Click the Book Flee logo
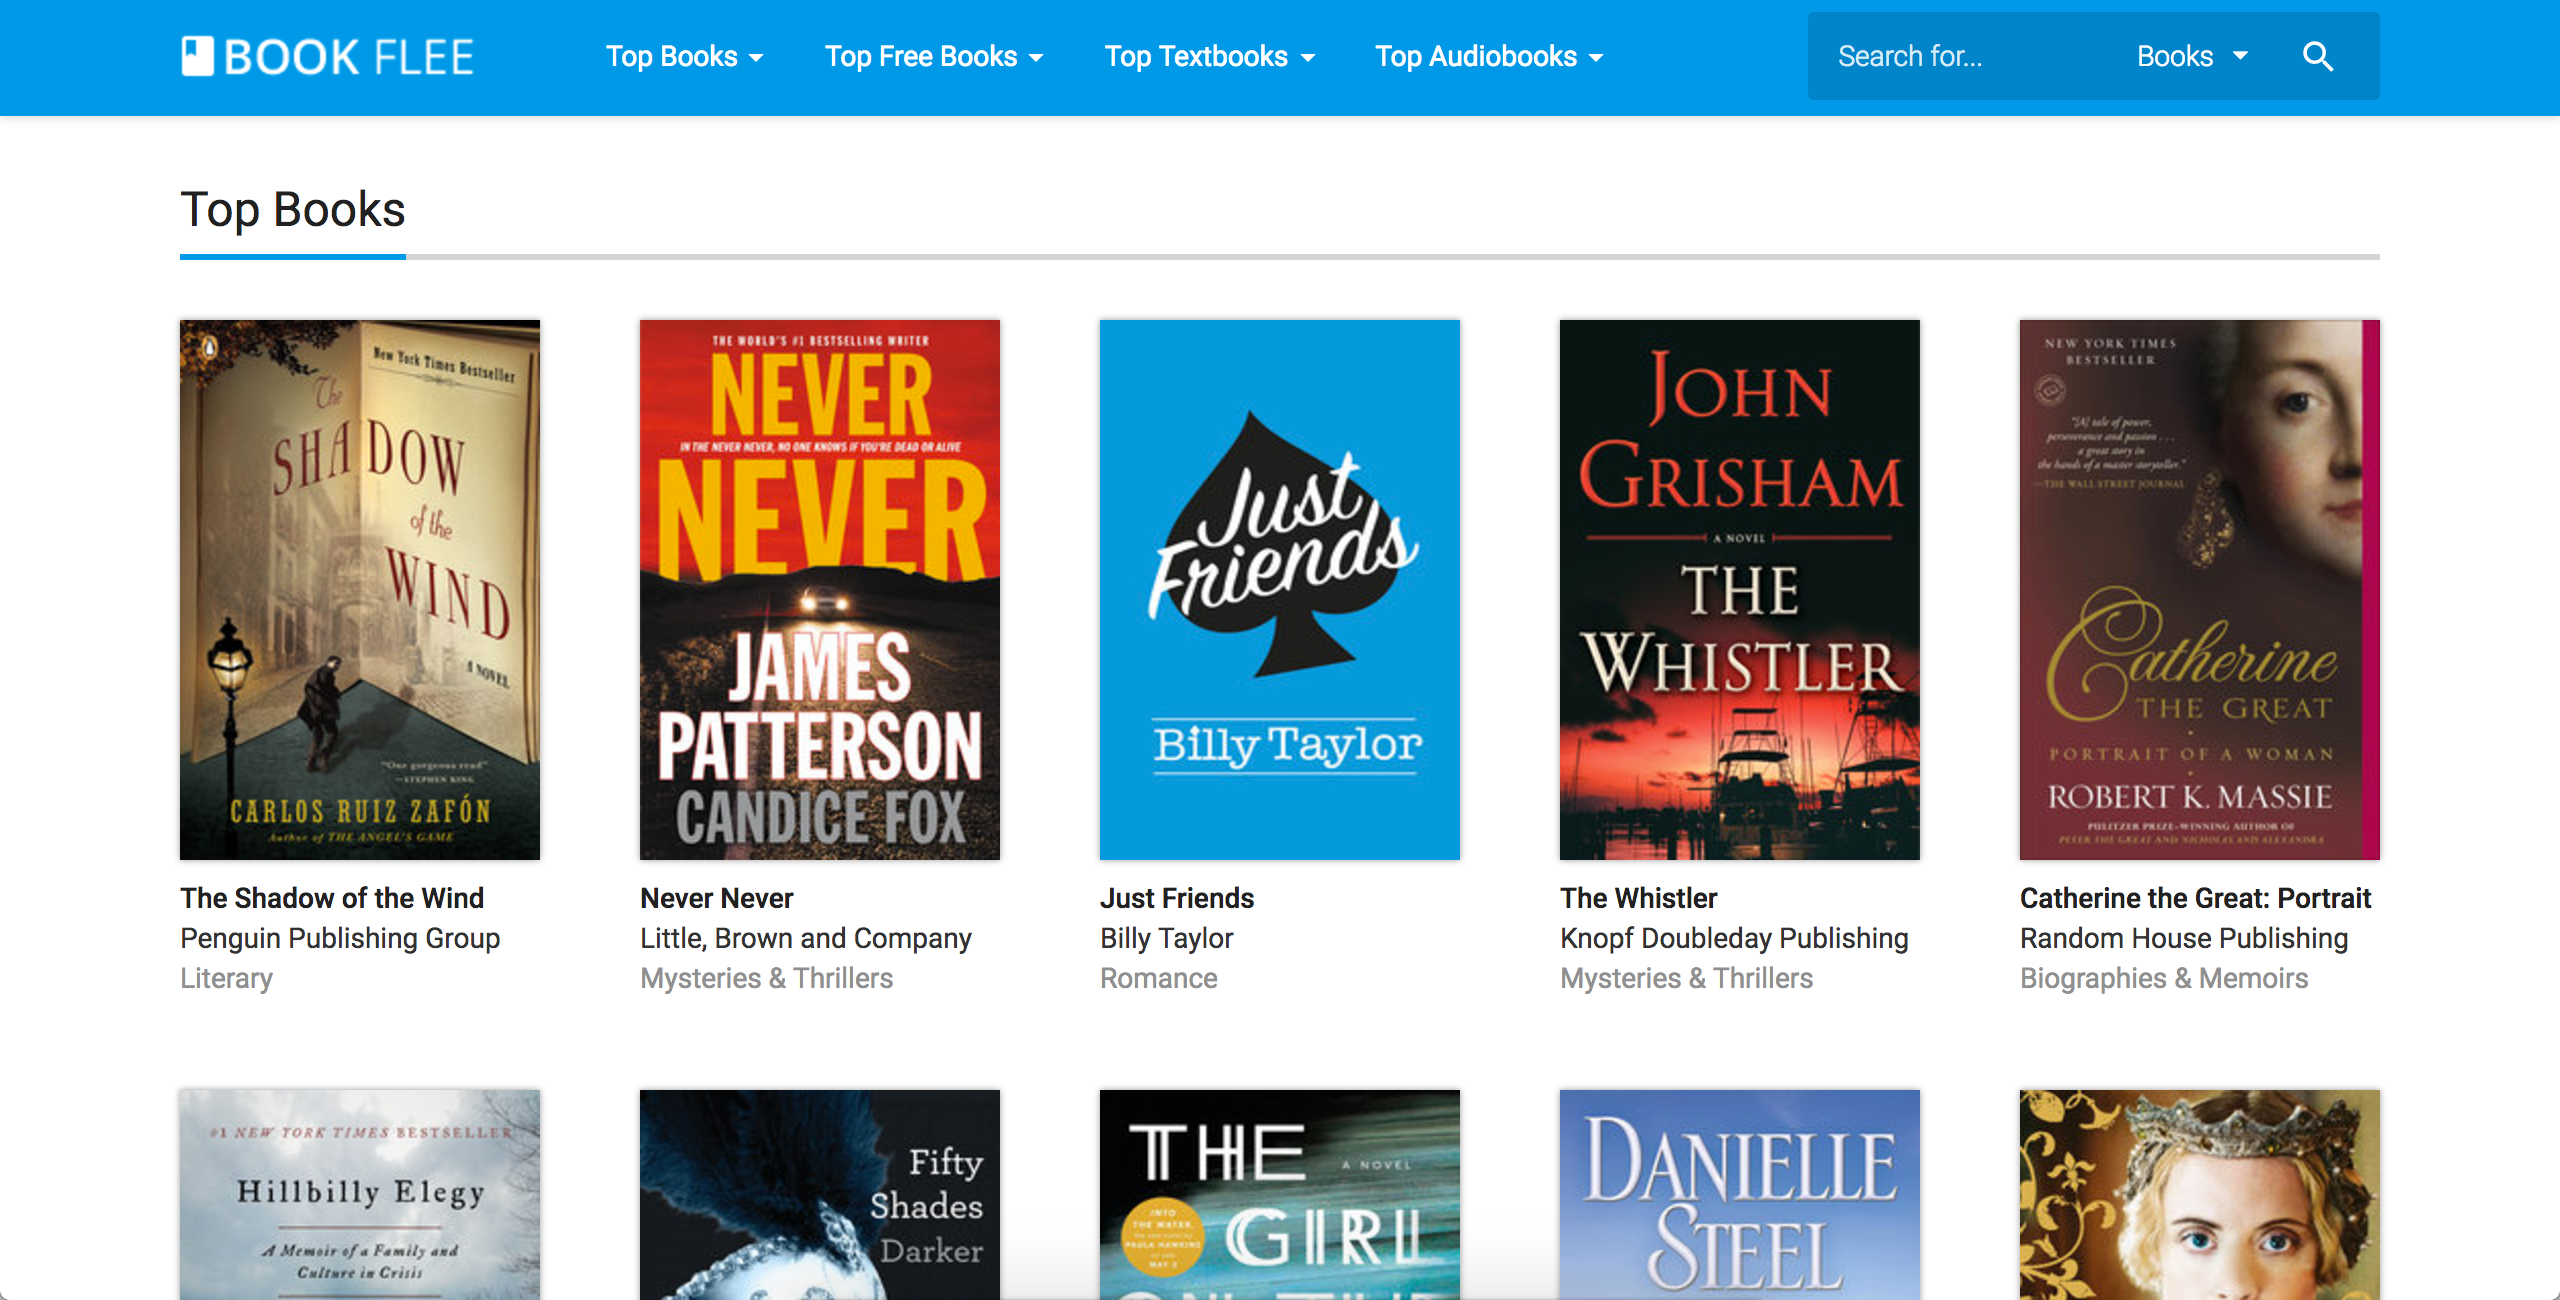 327,57
